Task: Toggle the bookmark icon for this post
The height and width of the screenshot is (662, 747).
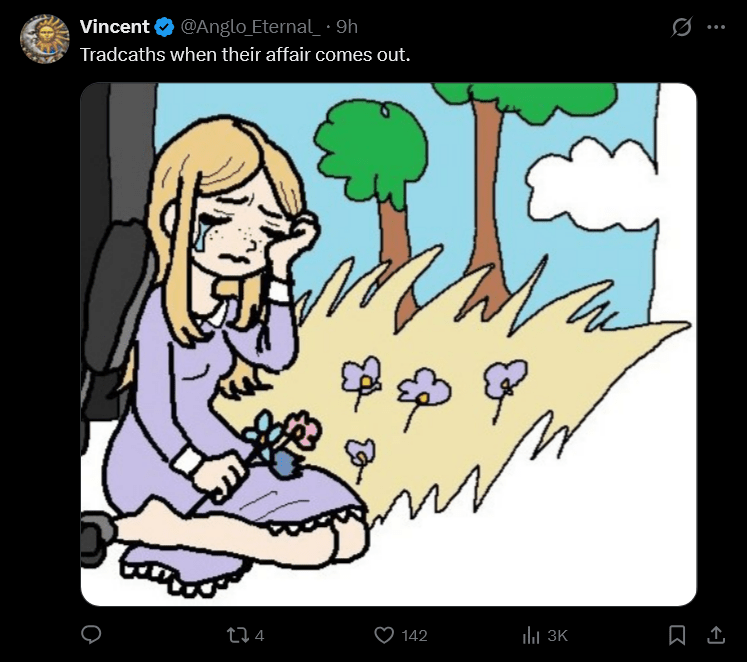Action: (x=677, y=635)
